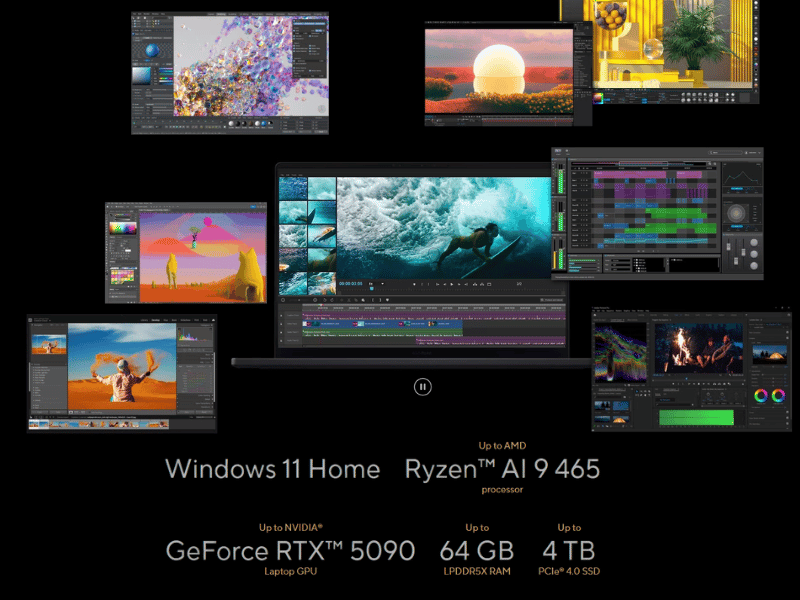Pause the animation with the pause button

(x=422, y=387)
